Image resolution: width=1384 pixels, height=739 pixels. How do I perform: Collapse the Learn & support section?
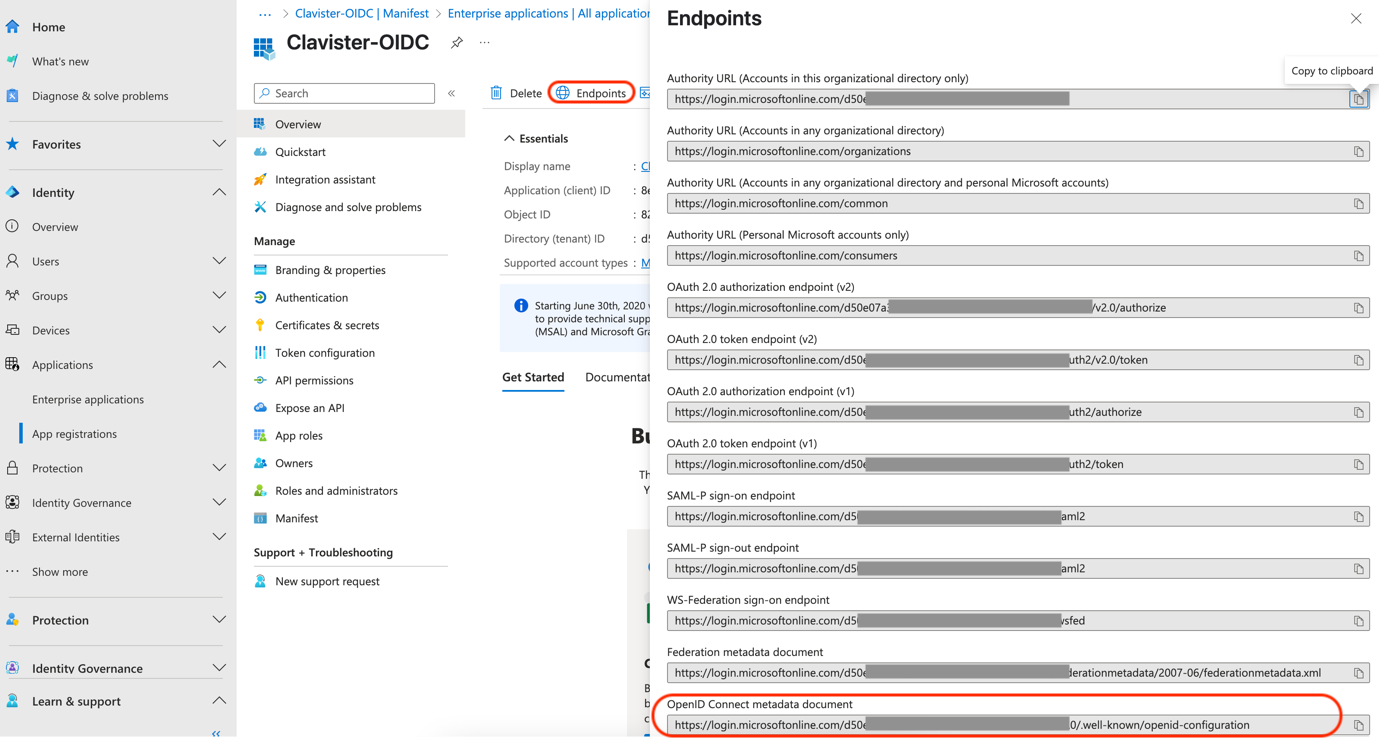(219, 701)
